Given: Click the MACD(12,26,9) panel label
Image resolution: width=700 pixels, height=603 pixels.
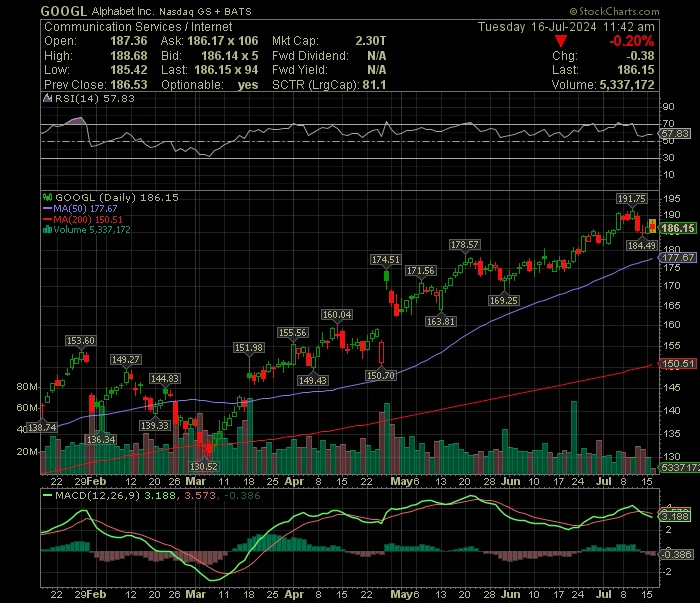Looking at the screenshot, I should click(x=97, y=495).
